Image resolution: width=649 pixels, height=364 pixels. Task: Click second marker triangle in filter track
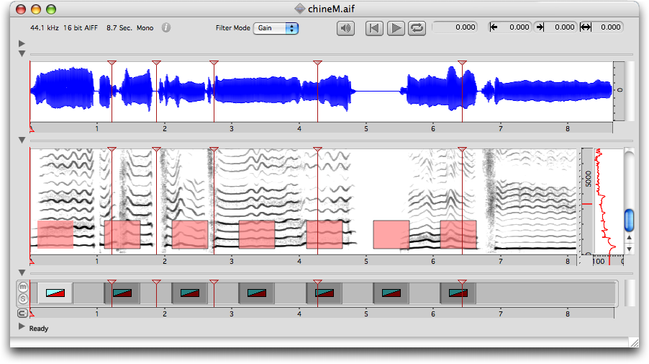click(x=156, y=282)
